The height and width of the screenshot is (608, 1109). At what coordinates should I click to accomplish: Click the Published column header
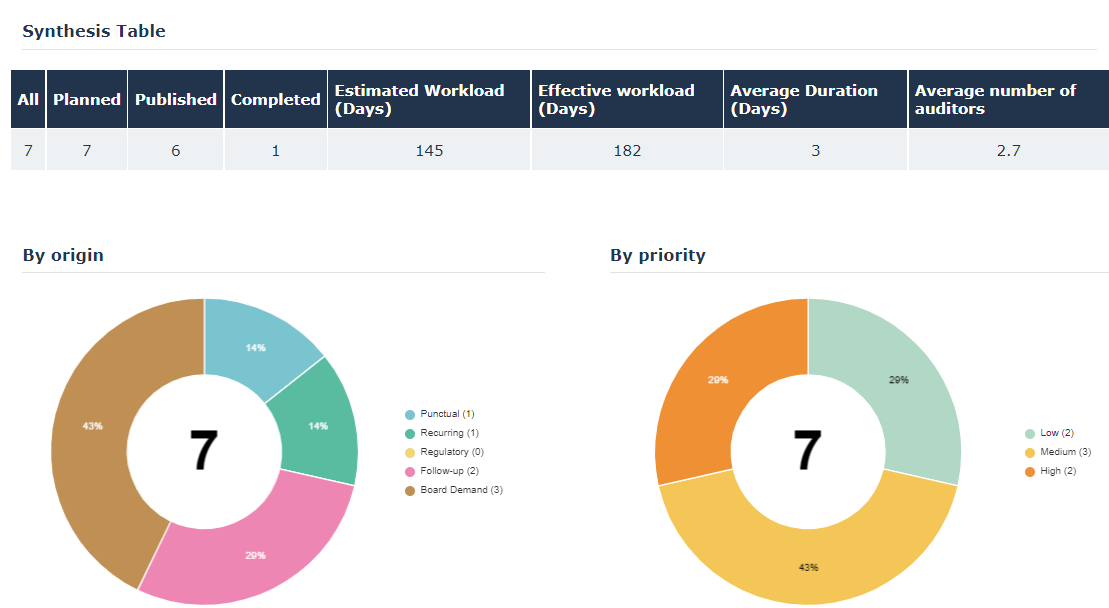coord(176,99)
